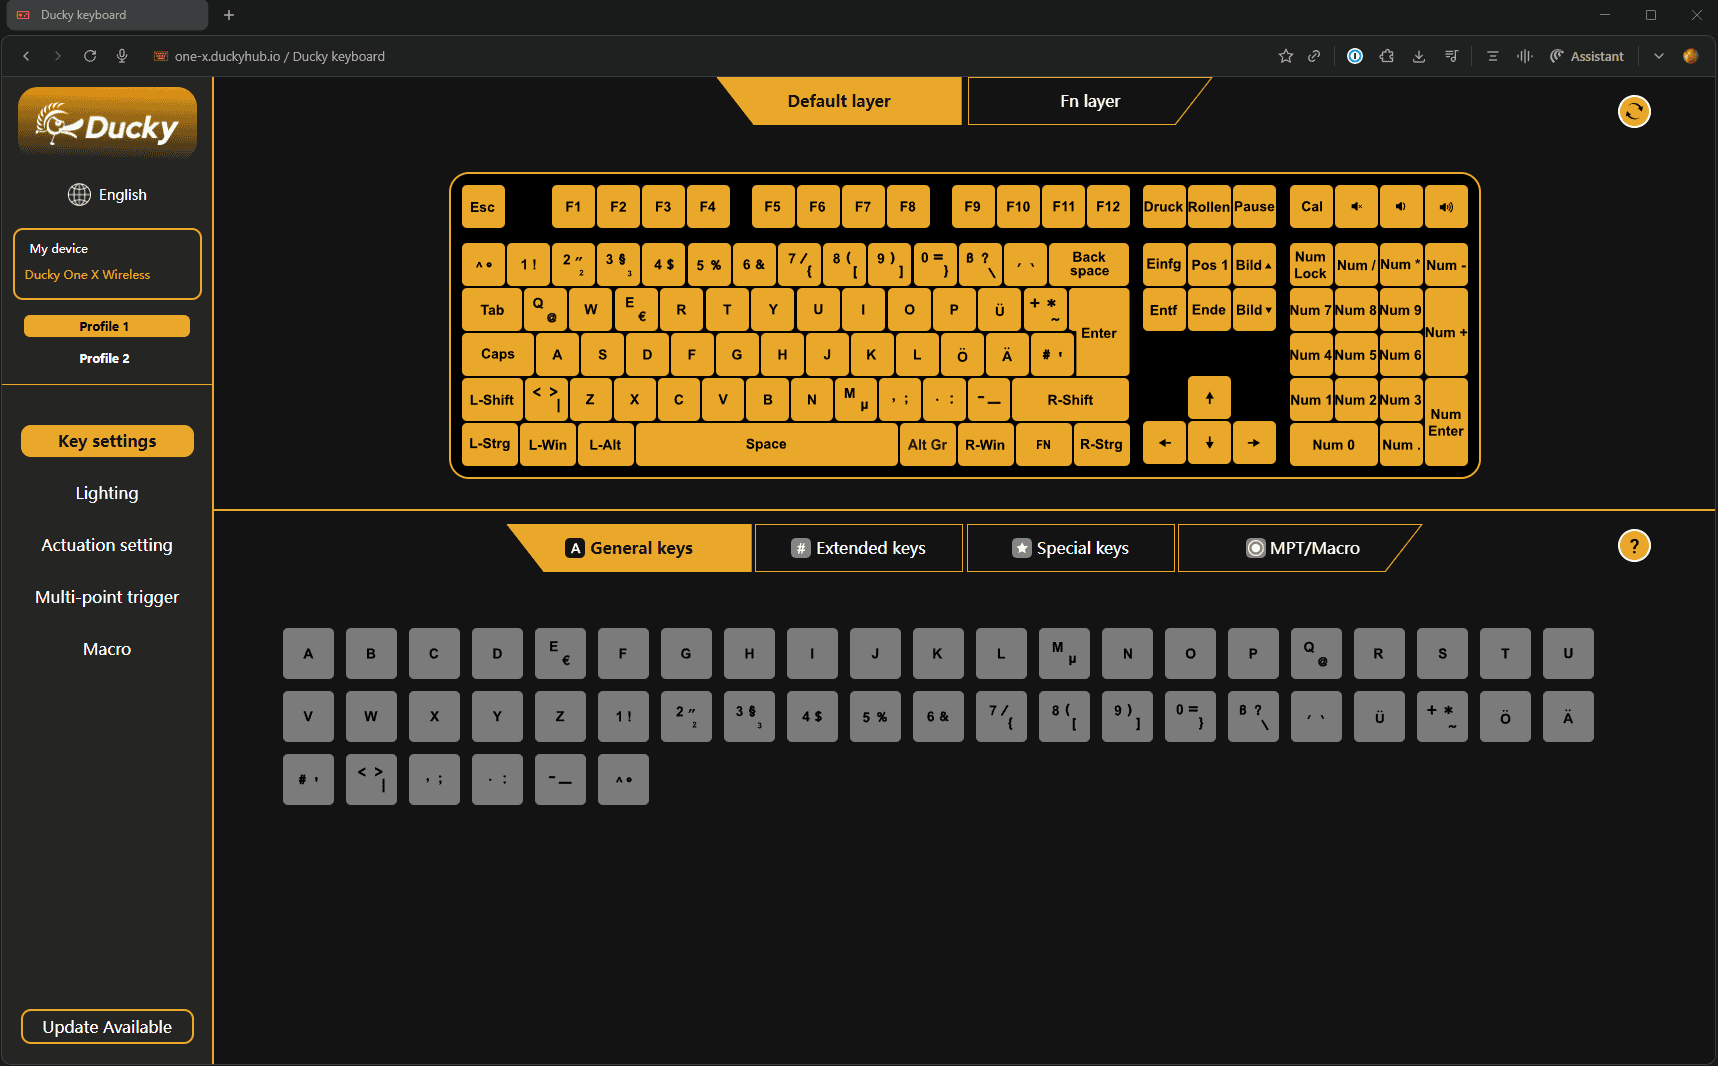This screenshot has width=1718, height=1066.
Task: Open the Actuation setting page
Action: [107, 545]
